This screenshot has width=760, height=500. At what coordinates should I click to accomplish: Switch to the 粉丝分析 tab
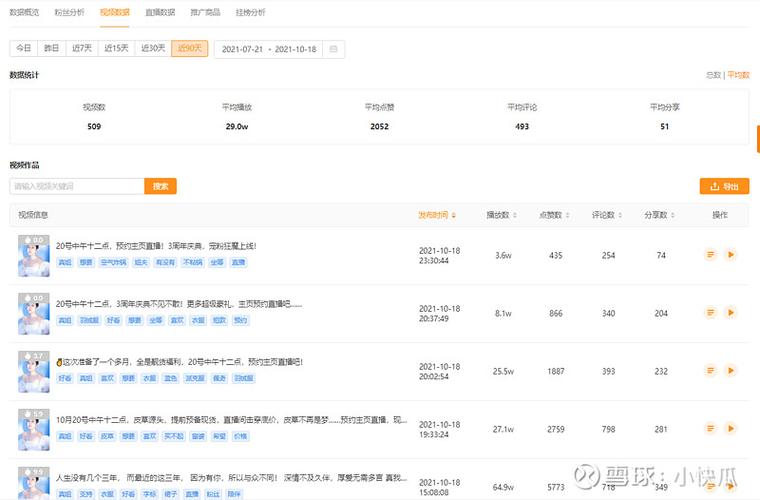click(69, 12)
